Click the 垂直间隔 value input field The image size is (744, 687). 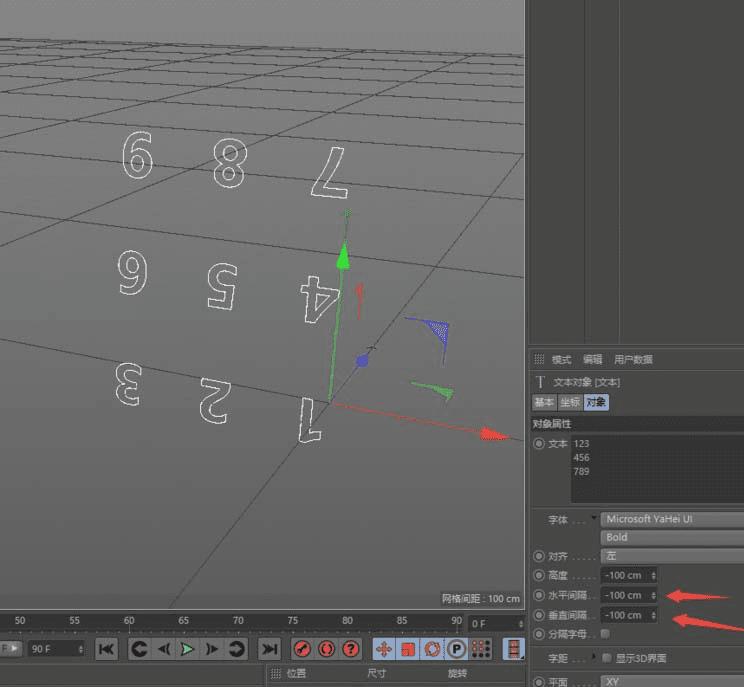click(x=624, y=615)
